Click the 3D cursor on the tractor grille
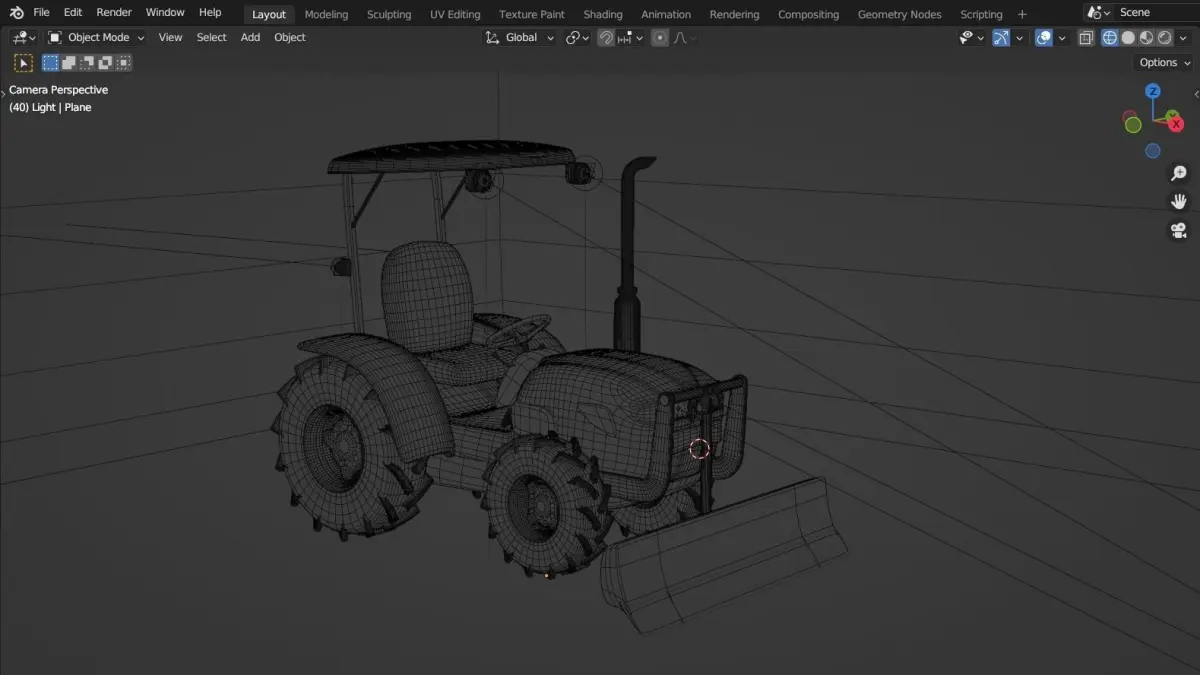 (699, 449)
